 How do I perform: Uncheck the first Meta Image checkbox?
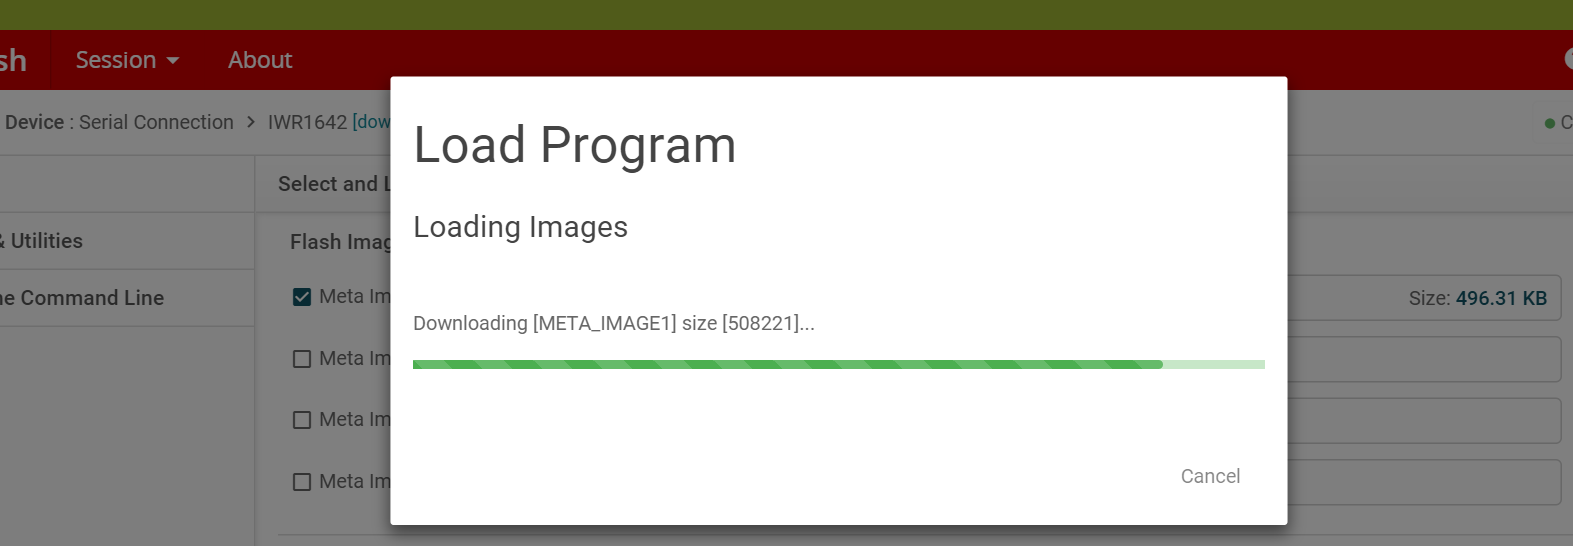(x=302, y=297)
